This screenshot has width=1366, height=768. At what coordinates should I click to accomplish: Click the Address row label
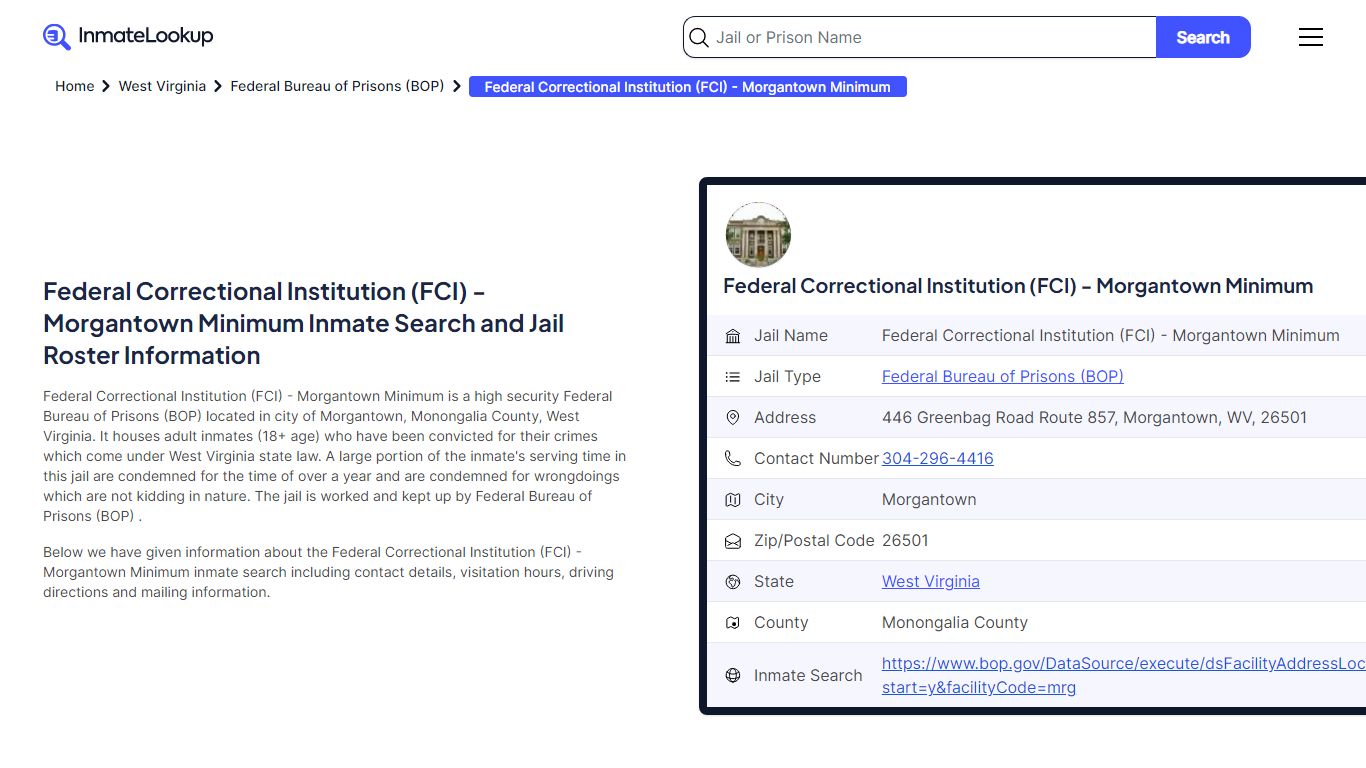(x=785, y=418)
